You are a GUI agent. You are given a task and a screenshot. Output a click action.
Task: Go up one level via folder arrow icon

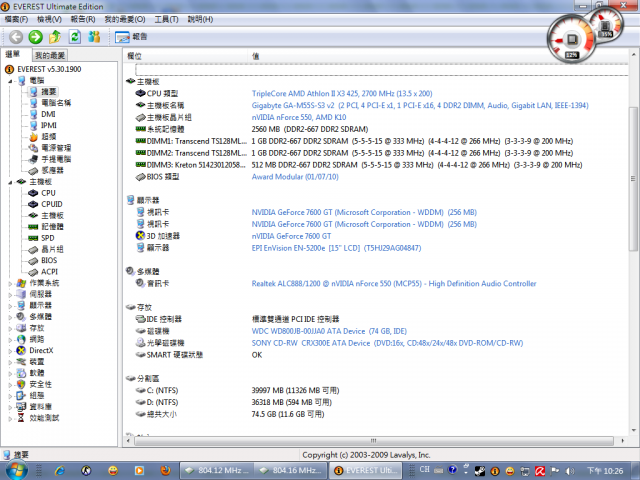click(55, 37)
